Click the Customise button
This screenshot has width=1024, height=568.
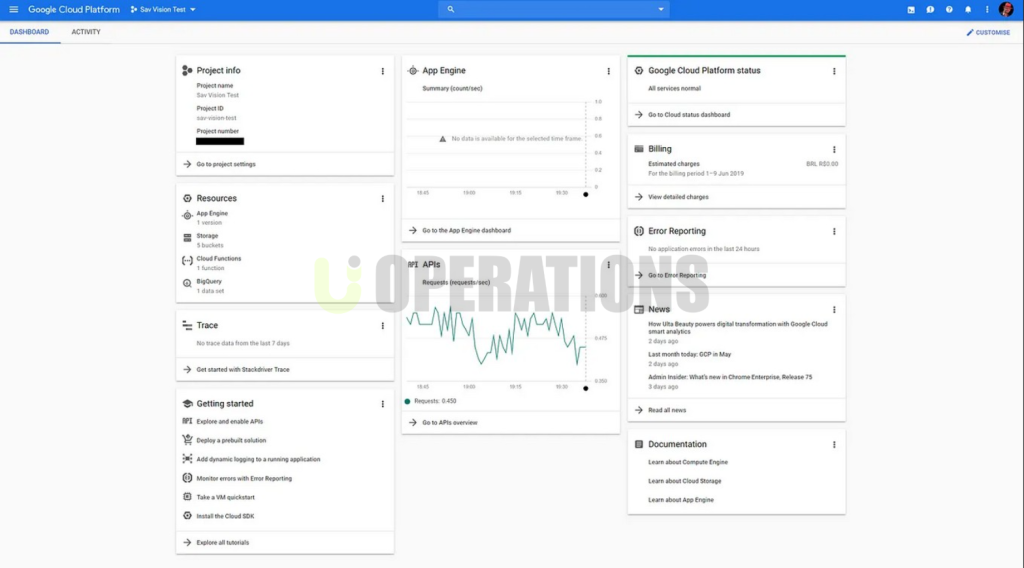click(x=988, y=32)
